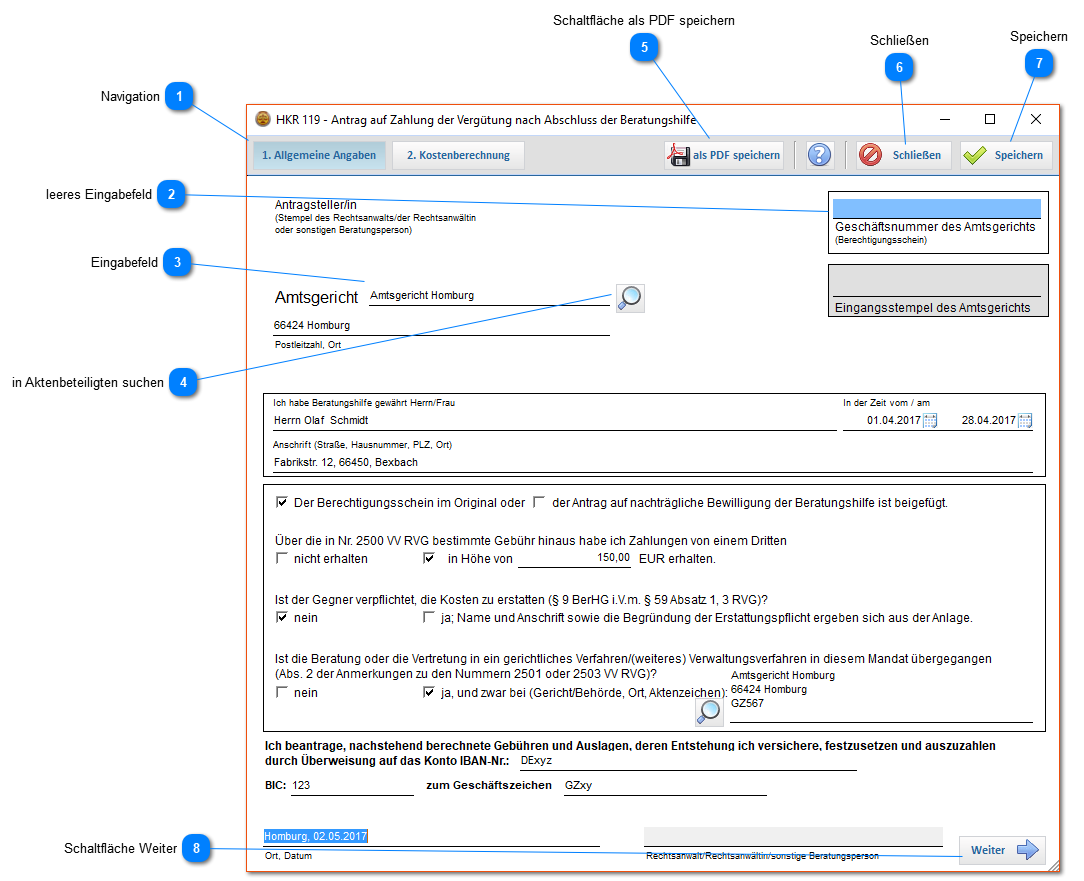Open calendar picker for start date 01.04.2017
This screenshot has width=1084, height=881.
click(x=930, y=421)
